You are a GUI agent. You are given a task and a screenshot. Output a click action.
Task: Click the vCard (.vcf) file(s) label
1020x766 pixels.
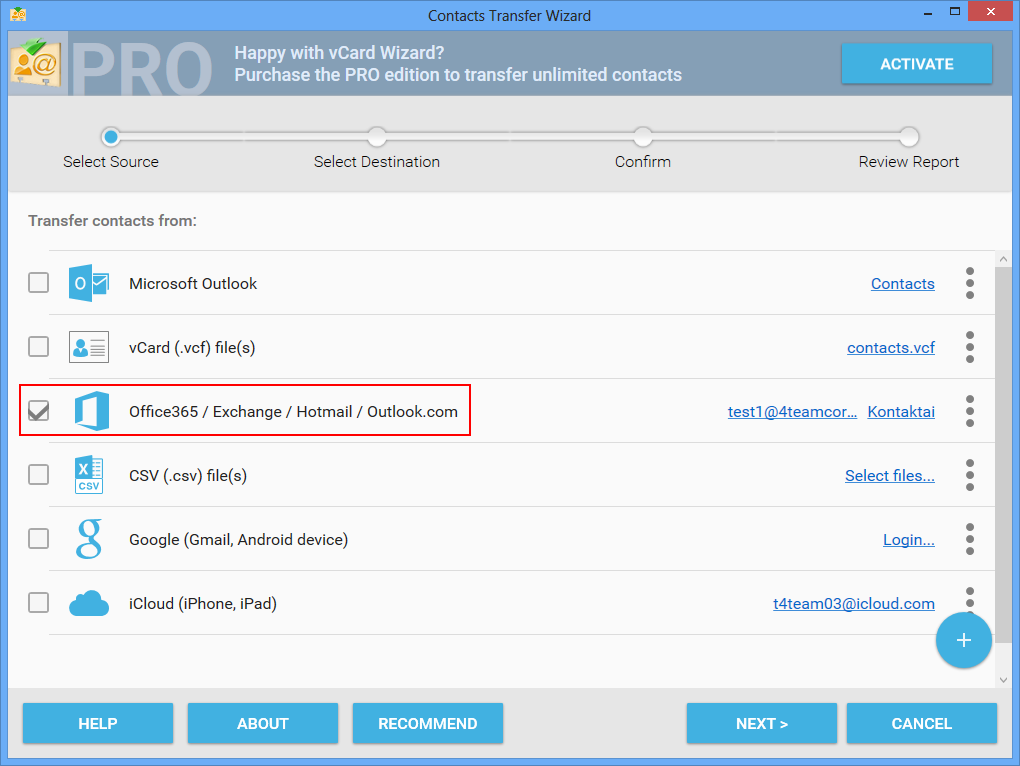coord(192,348)
